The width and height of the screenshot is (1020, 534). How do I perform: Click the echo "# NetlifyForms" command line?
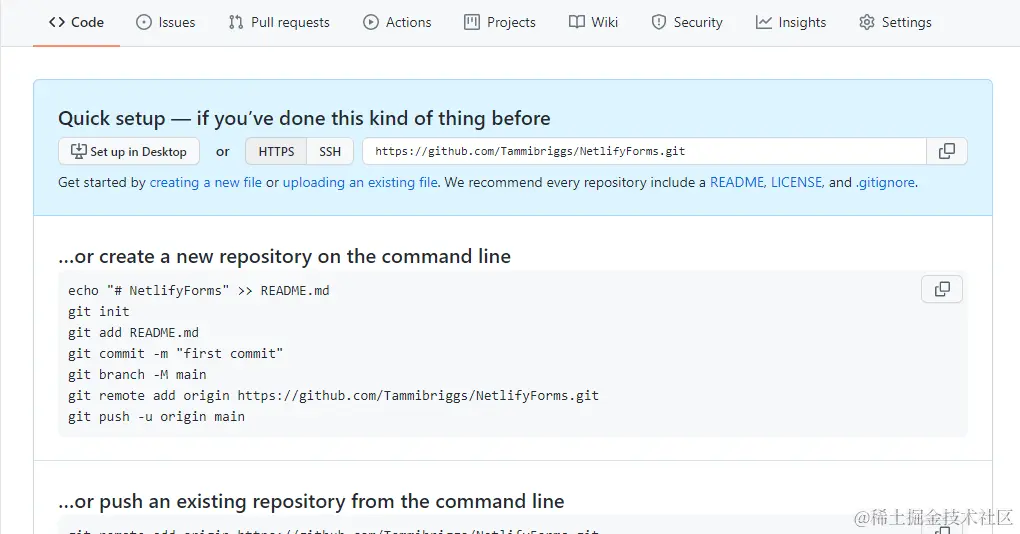[x=198, y=291]
